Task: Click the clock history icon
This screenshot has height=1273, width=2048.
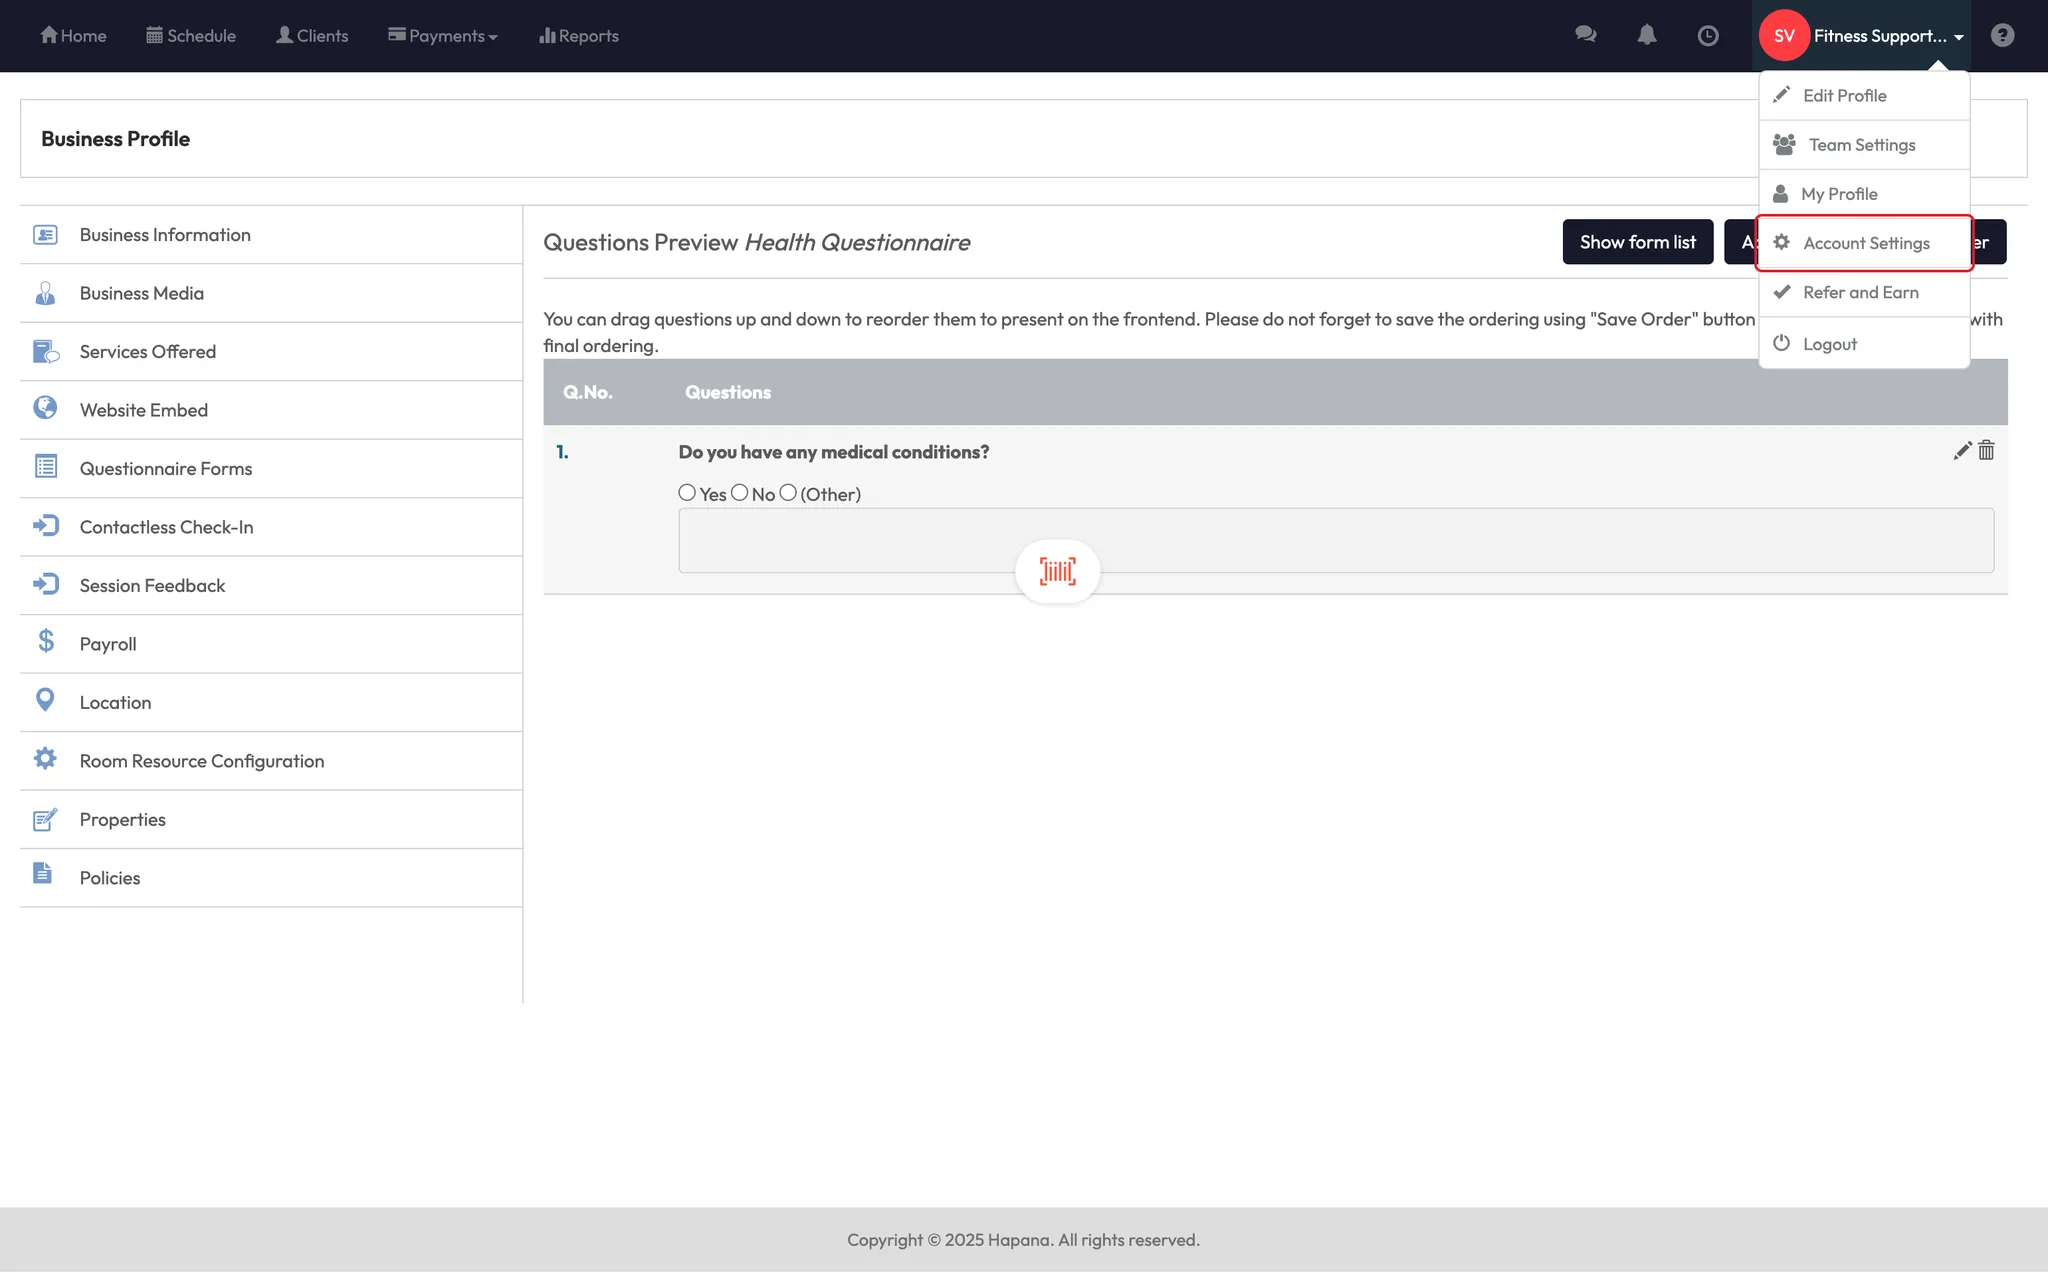Action: pos(1708,35)
